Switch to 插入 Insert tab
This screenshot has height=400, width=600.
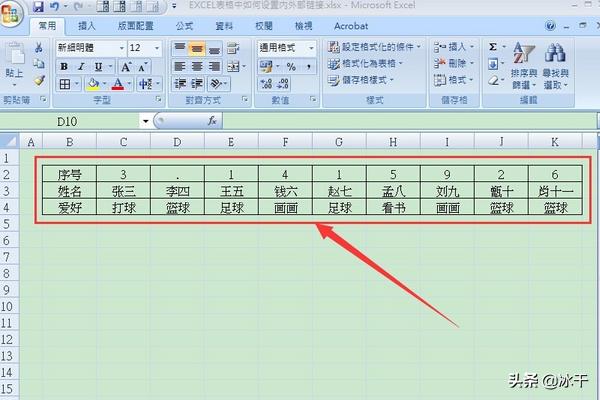86,26
